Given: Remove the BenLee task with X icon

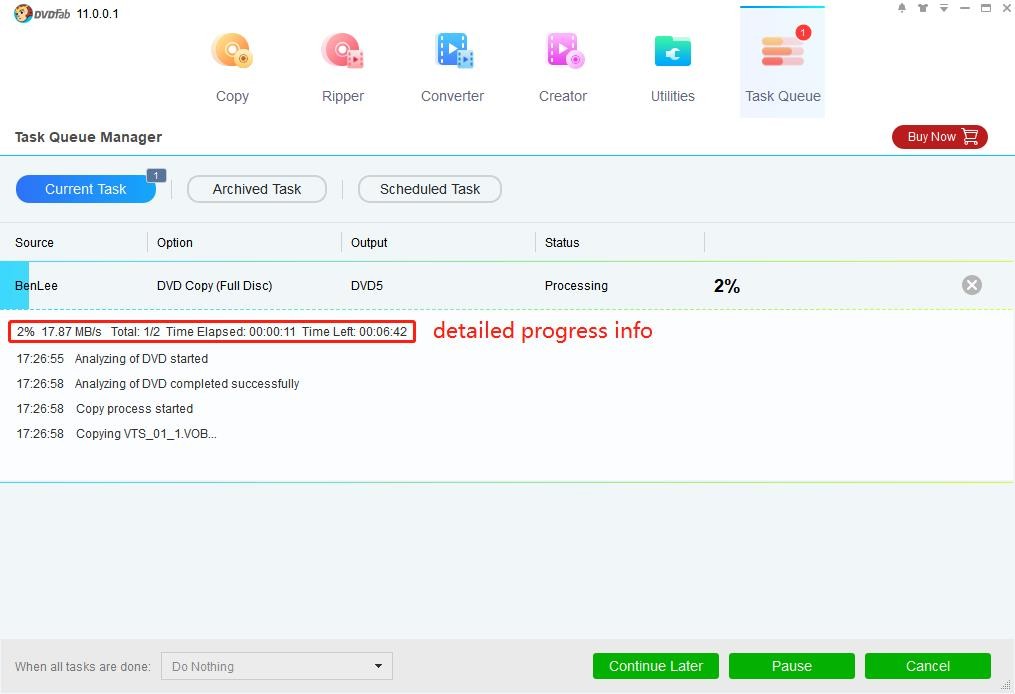Looking at the screenshot, I should coord(971,285).
